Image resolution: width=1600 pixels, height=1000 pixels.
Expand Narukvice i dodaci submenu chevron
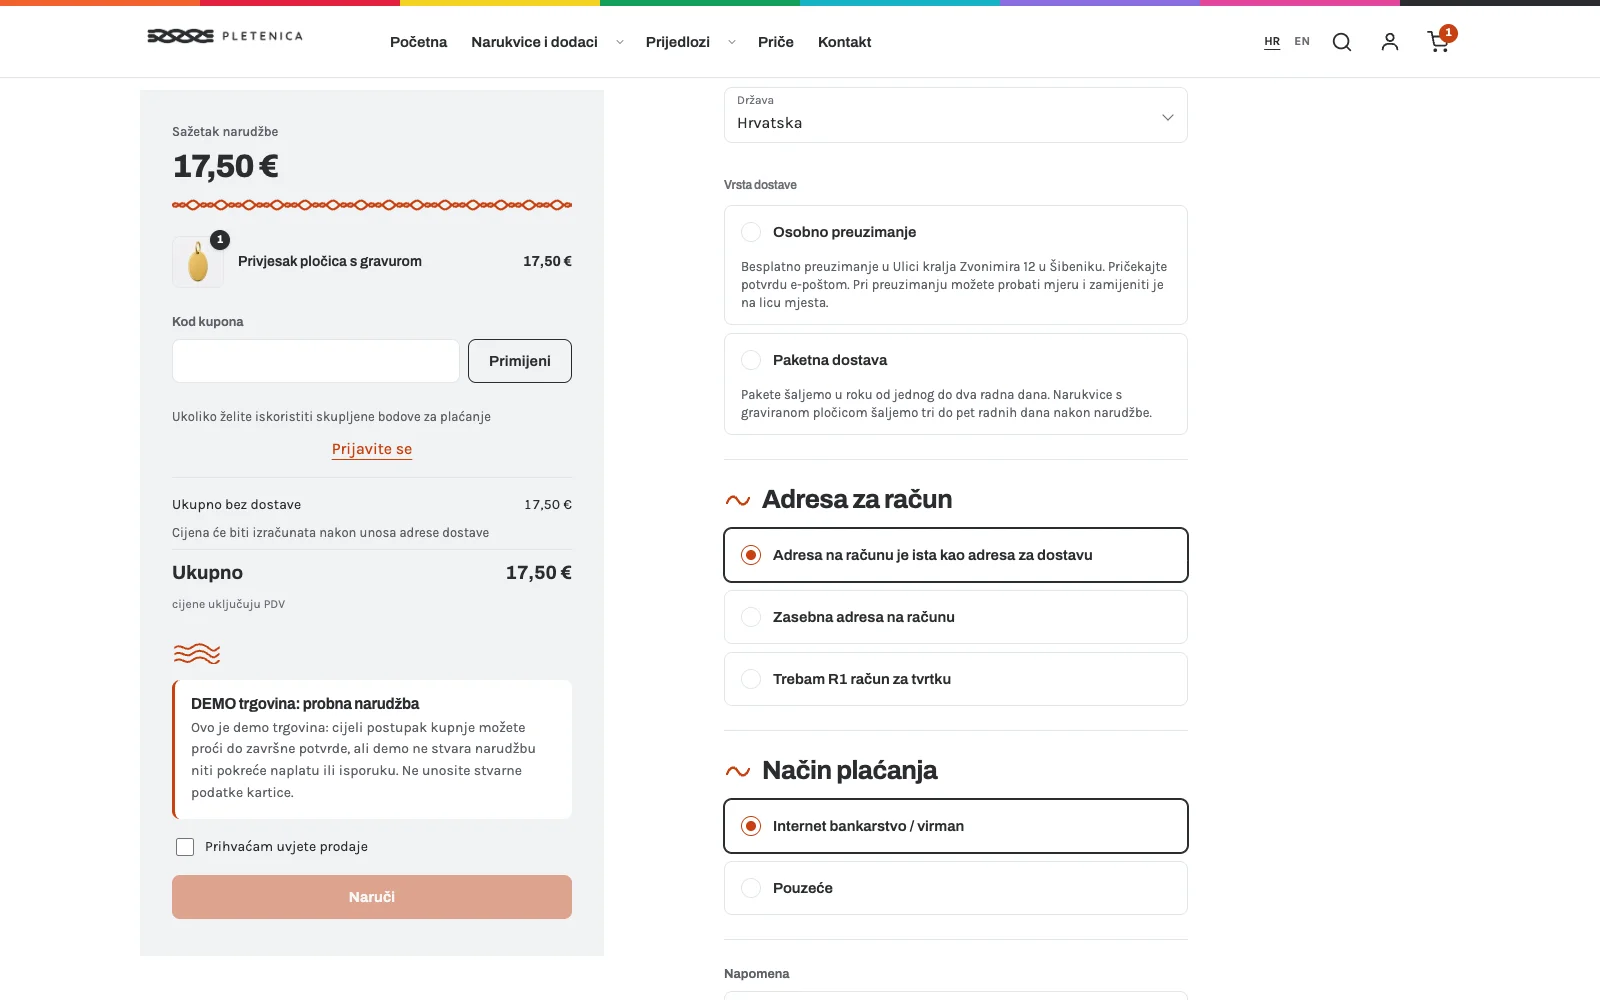[x=620, y=42]
